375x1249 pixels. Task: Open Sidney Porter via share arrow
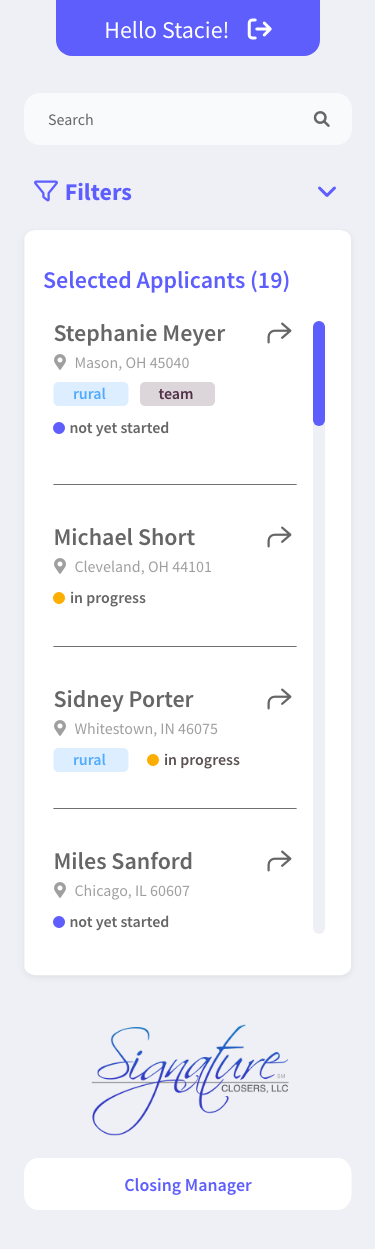[x=279, y=698]
